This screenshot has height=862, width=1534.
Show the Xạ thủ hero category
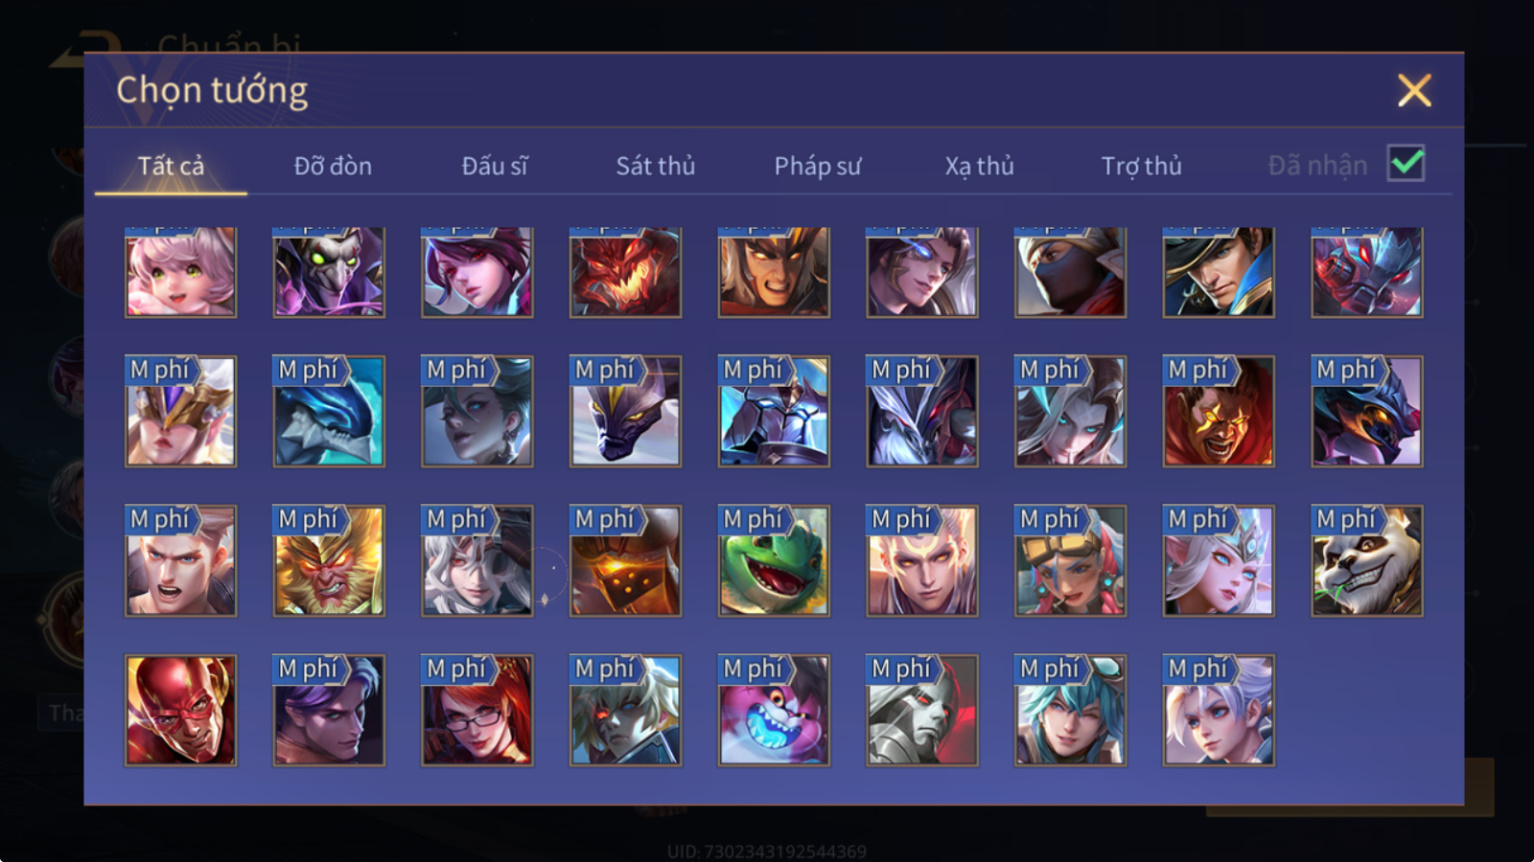[979, 166]
